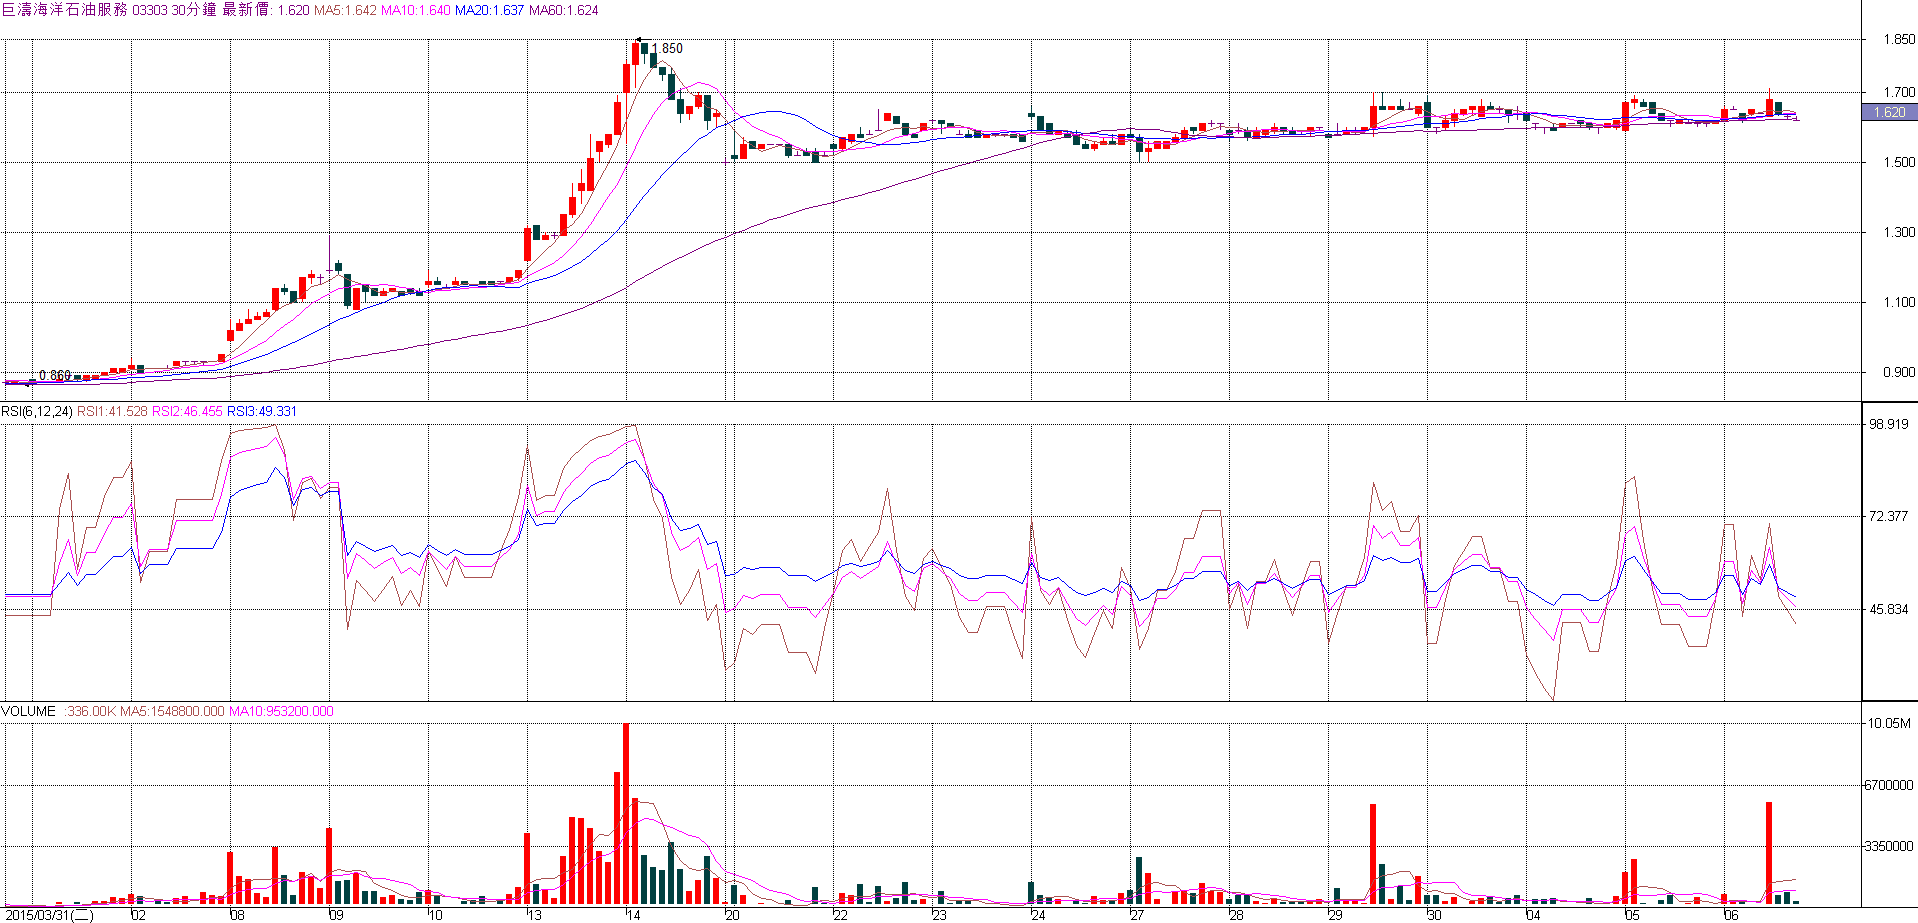Image resolution: width=1918 pixels, height=923 pixels.
Task: Select the highlighted 1.620 current price tag
Action: click(x=1889, y=113)
